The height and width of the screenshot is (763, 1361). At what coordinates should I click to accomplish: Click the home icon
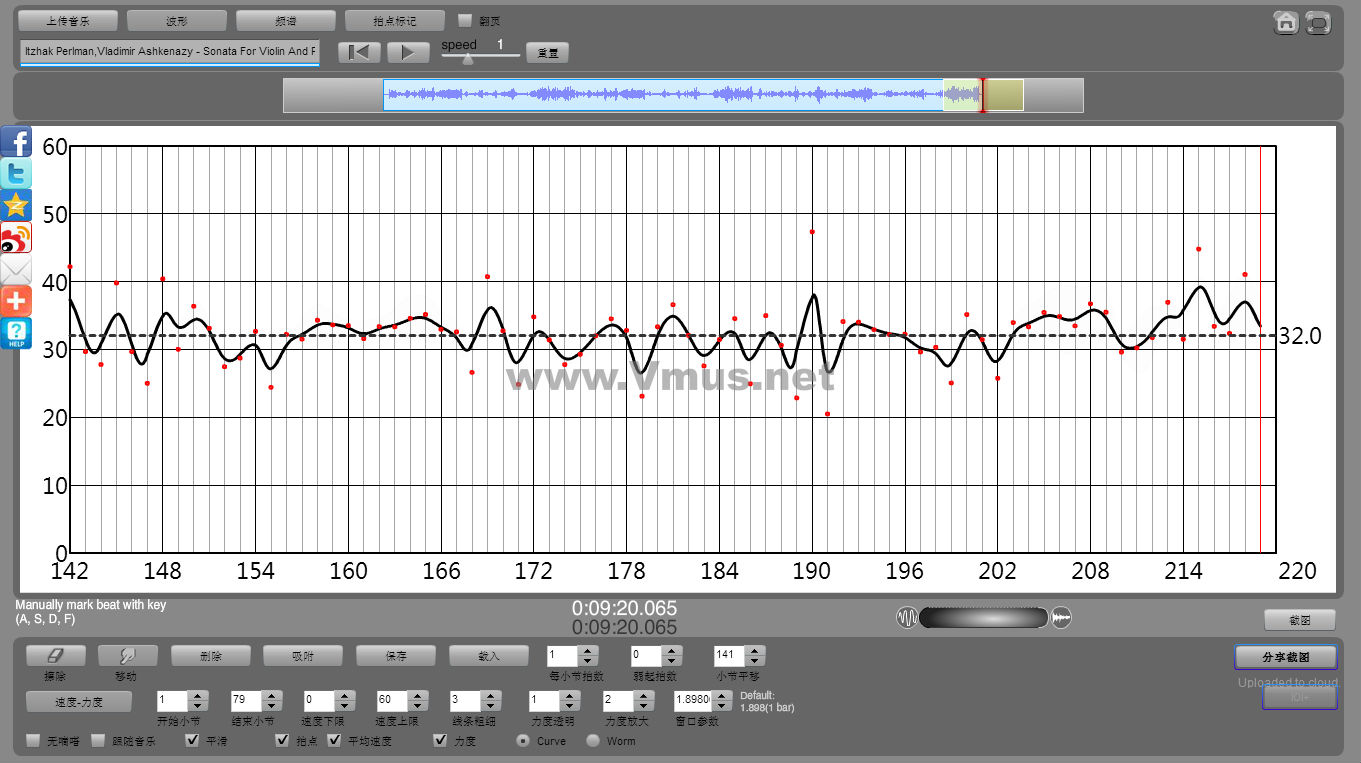pyautogui.click(x=1286, y=22)
